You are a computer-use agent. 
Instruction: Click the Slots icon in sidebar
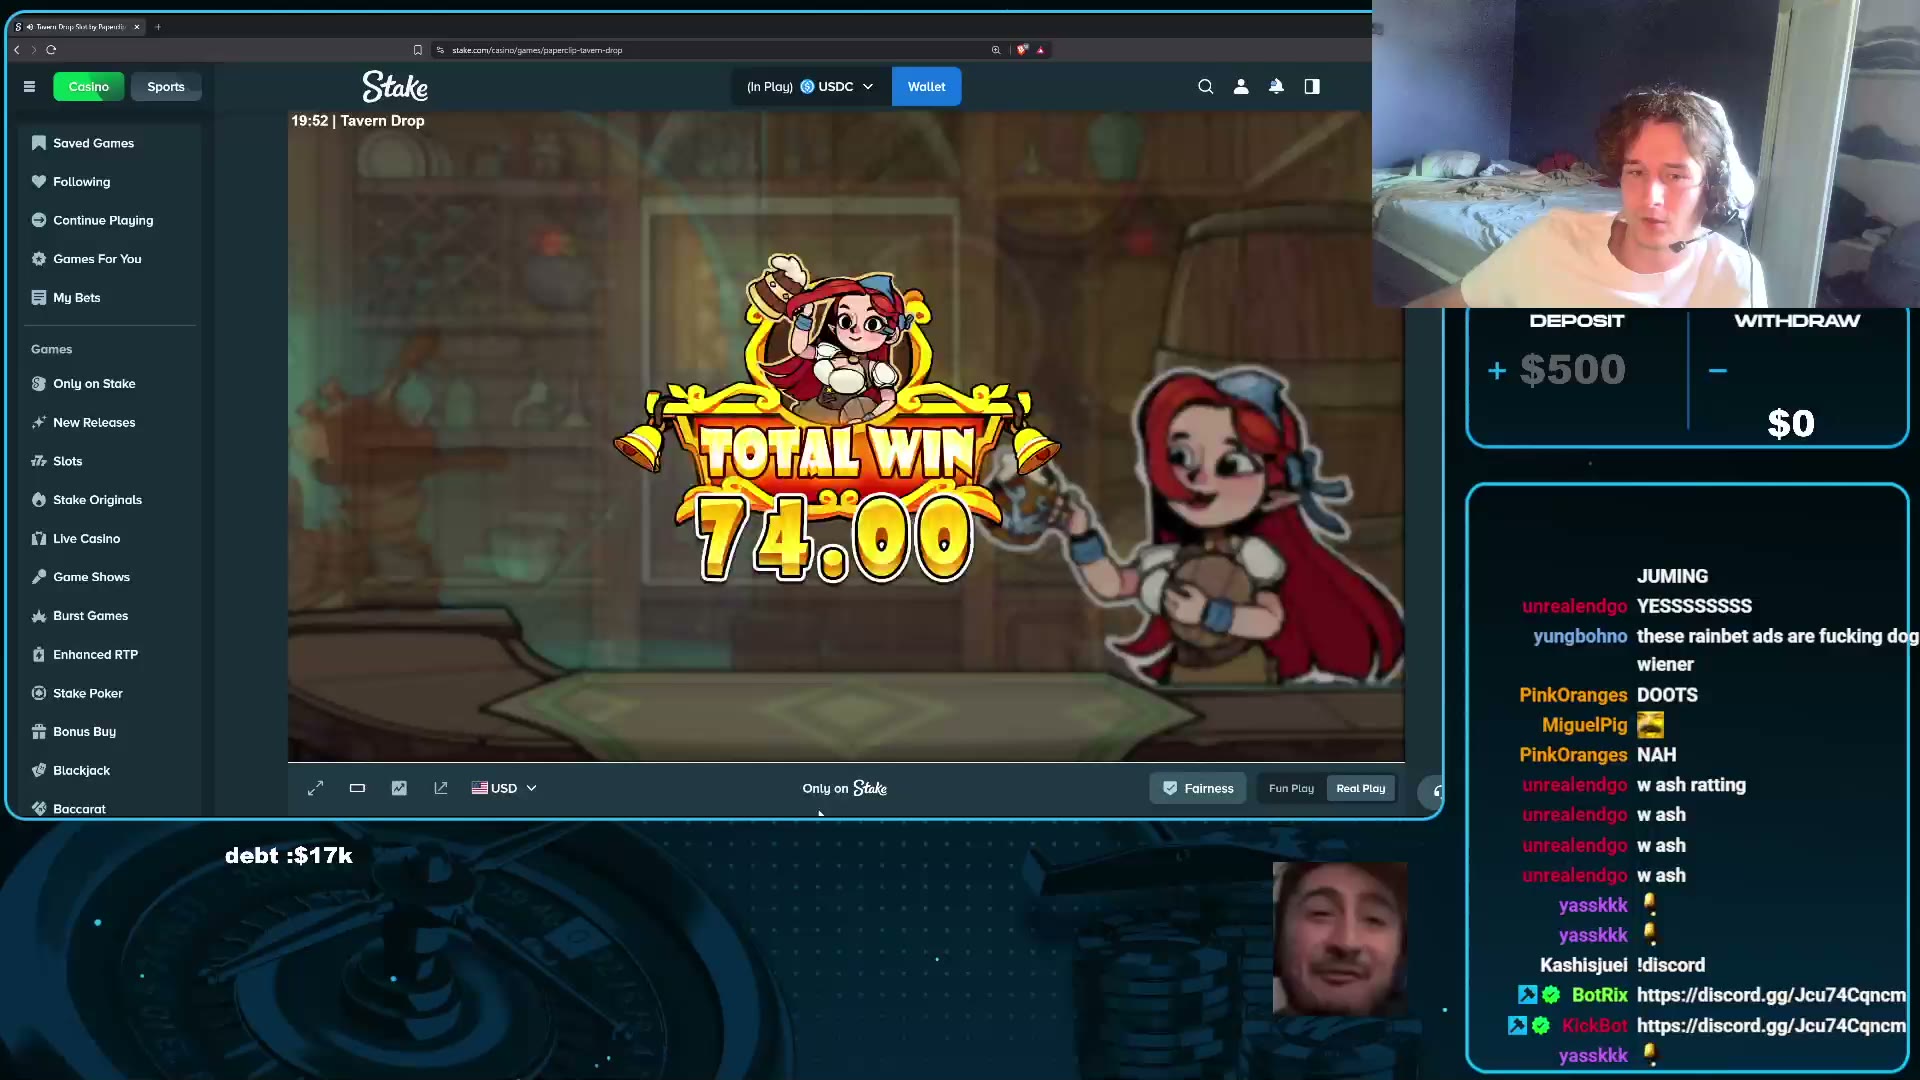[x=39, y=461]
